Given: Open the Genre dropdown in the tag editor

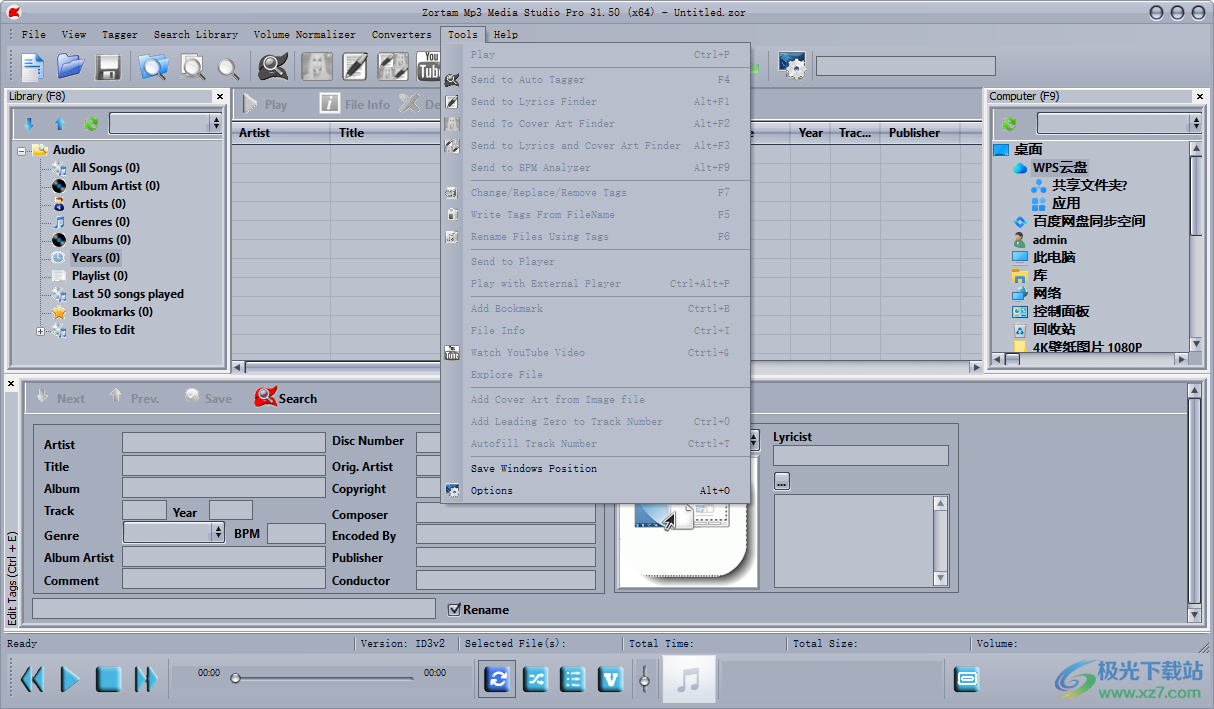Looking at the screenshot, I should point(217,533).
